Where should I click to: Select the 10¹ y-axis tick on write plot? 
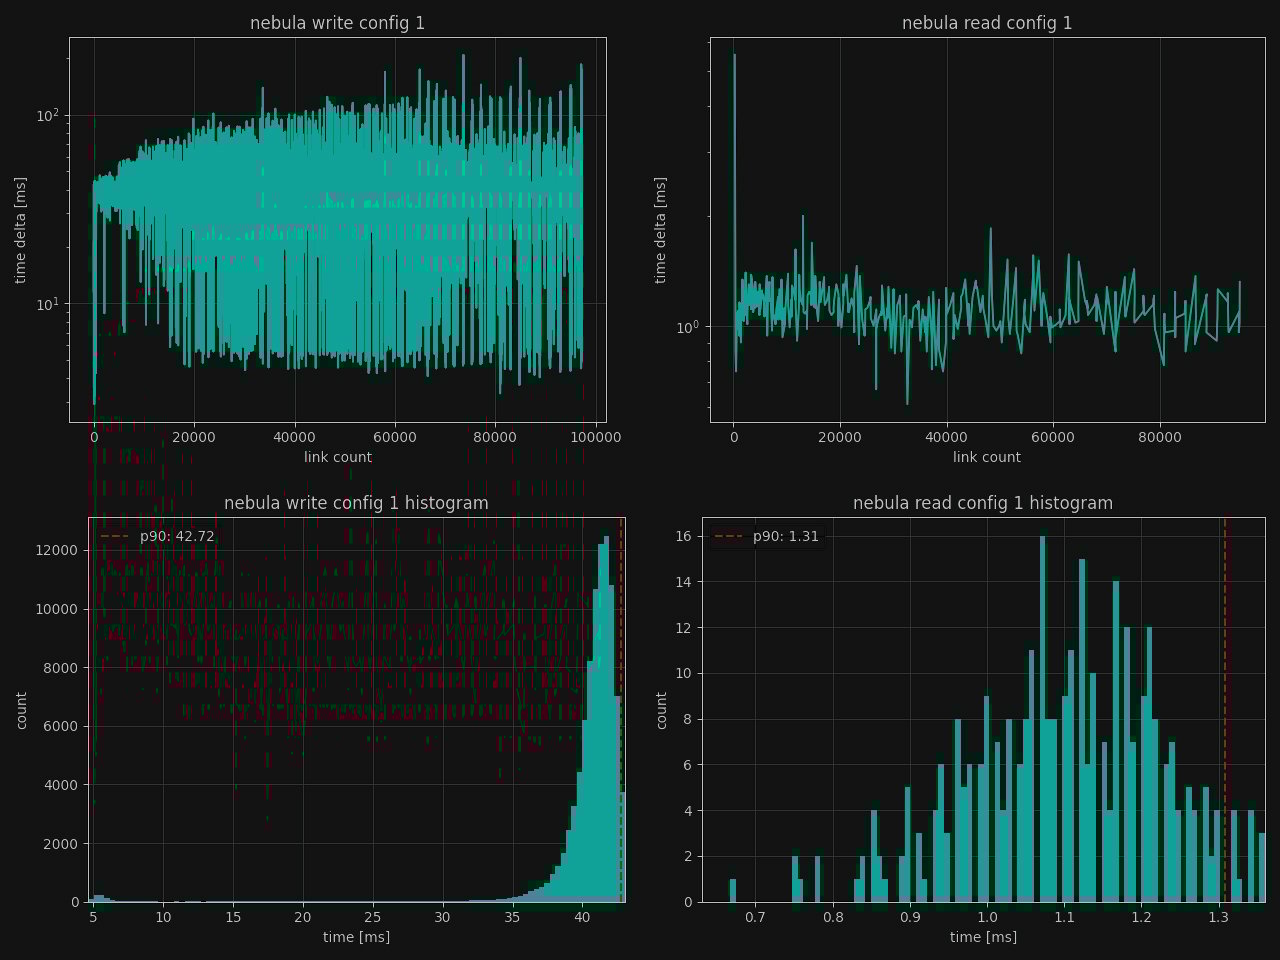pos(49,303)
